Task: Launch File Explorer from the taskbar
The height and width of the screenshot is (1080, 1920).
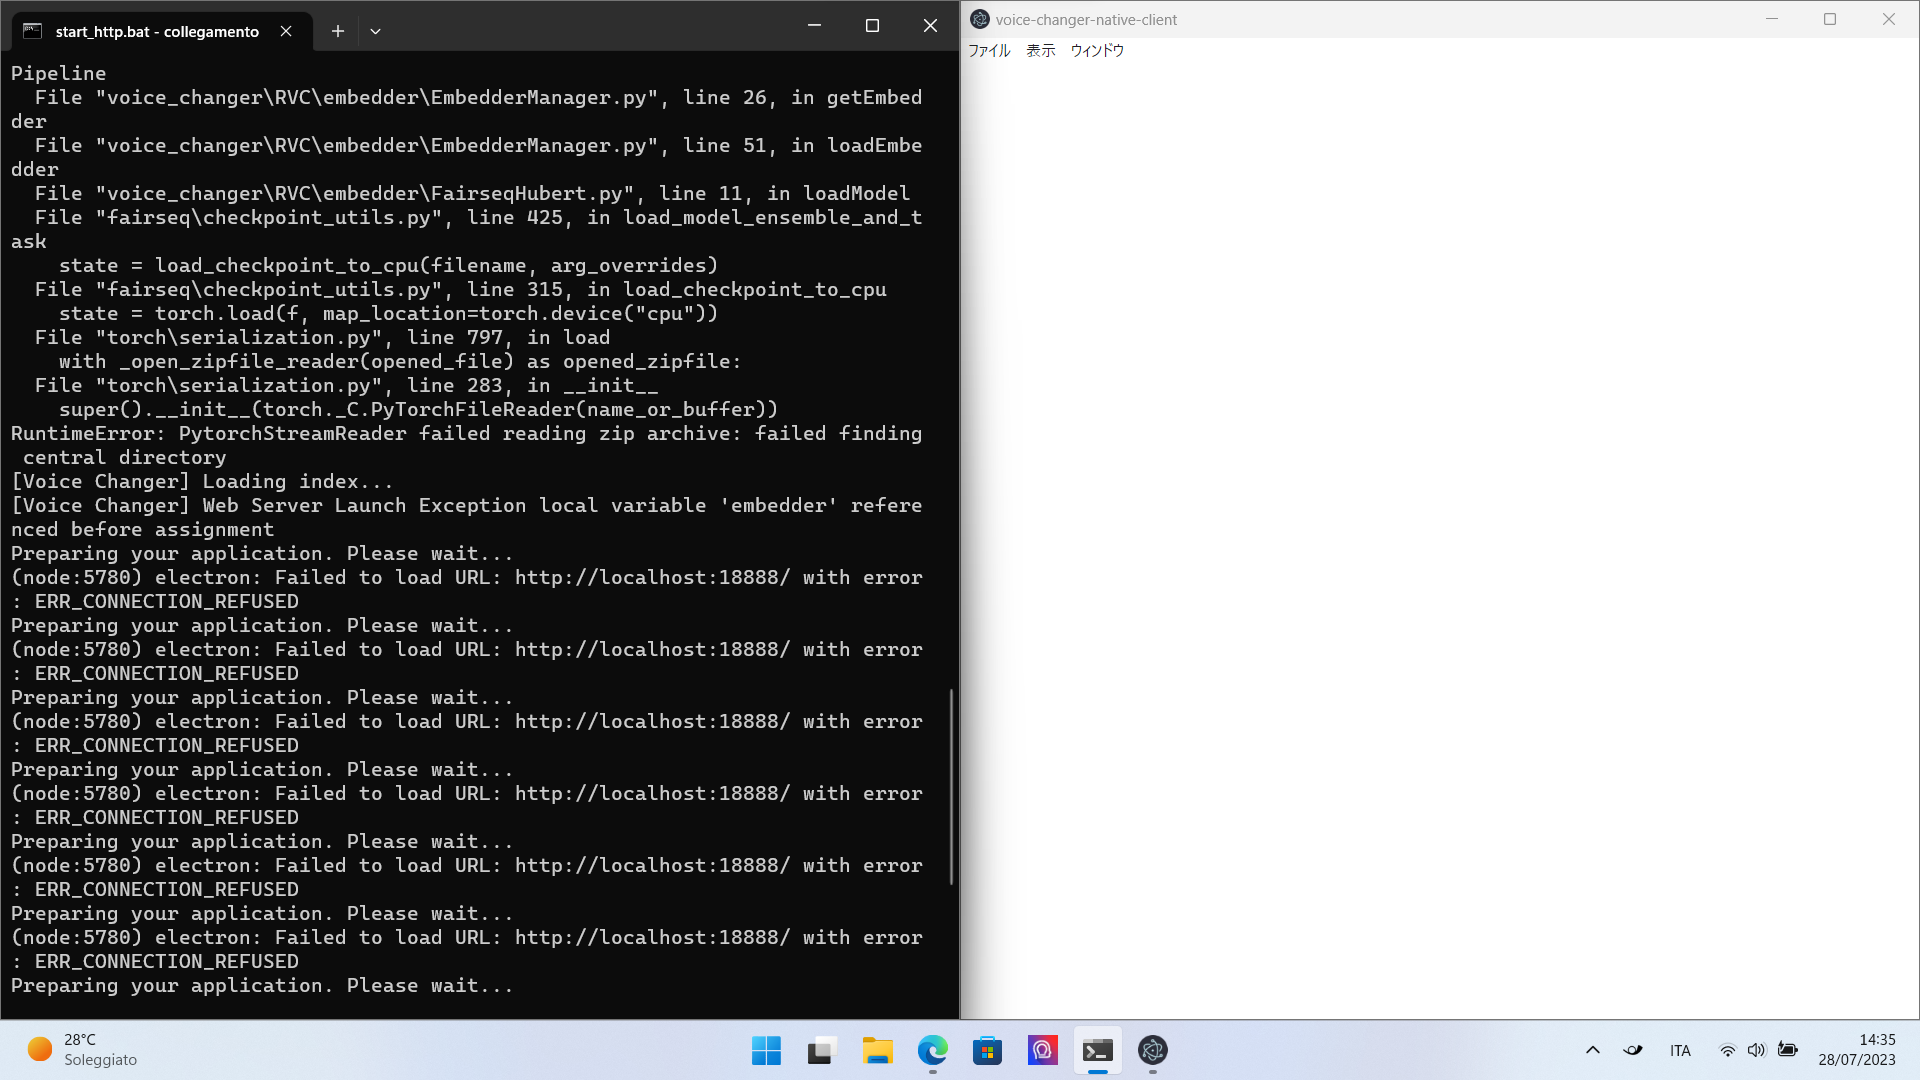Action: coord(878,1051)
